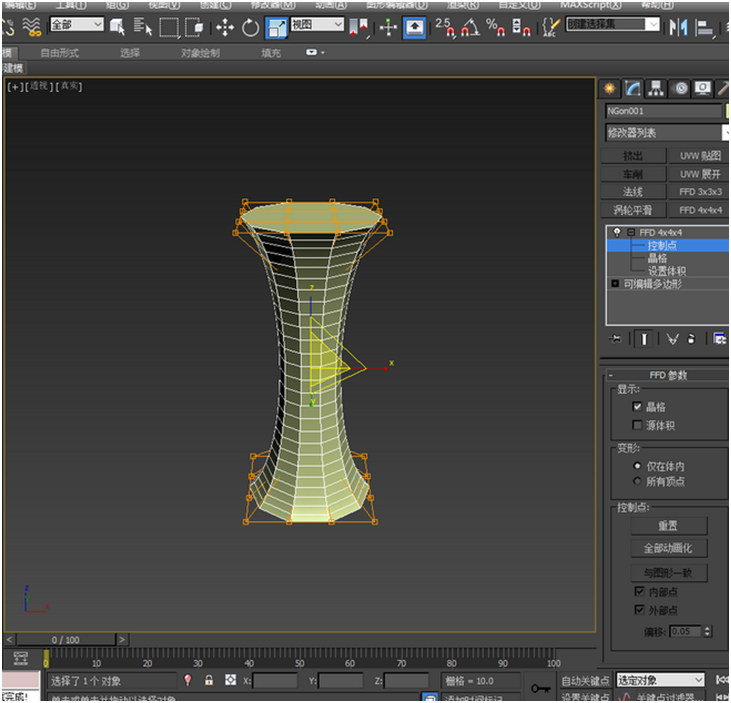Open edit named selection sets
This screenshot has height=703, width=731.
(551, 27)
